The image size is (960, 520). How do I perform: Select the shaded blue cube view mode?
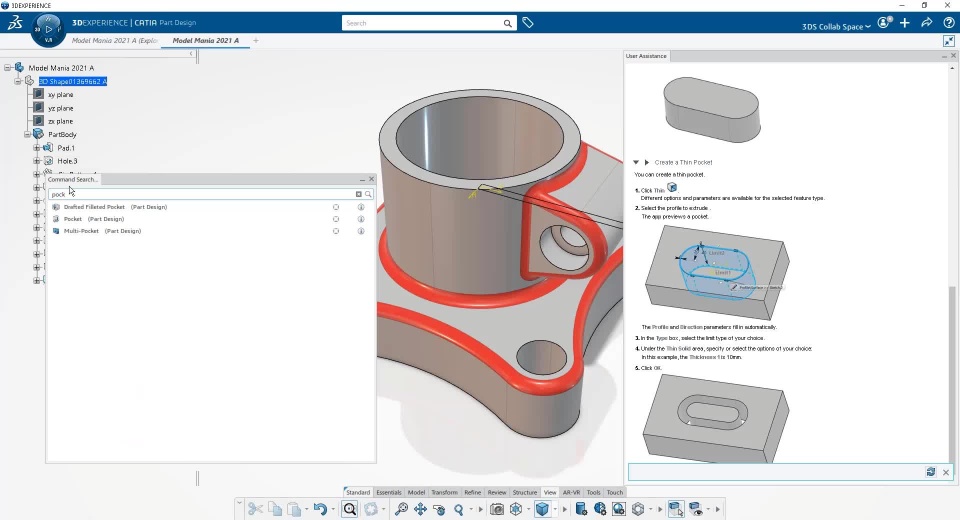542,509
